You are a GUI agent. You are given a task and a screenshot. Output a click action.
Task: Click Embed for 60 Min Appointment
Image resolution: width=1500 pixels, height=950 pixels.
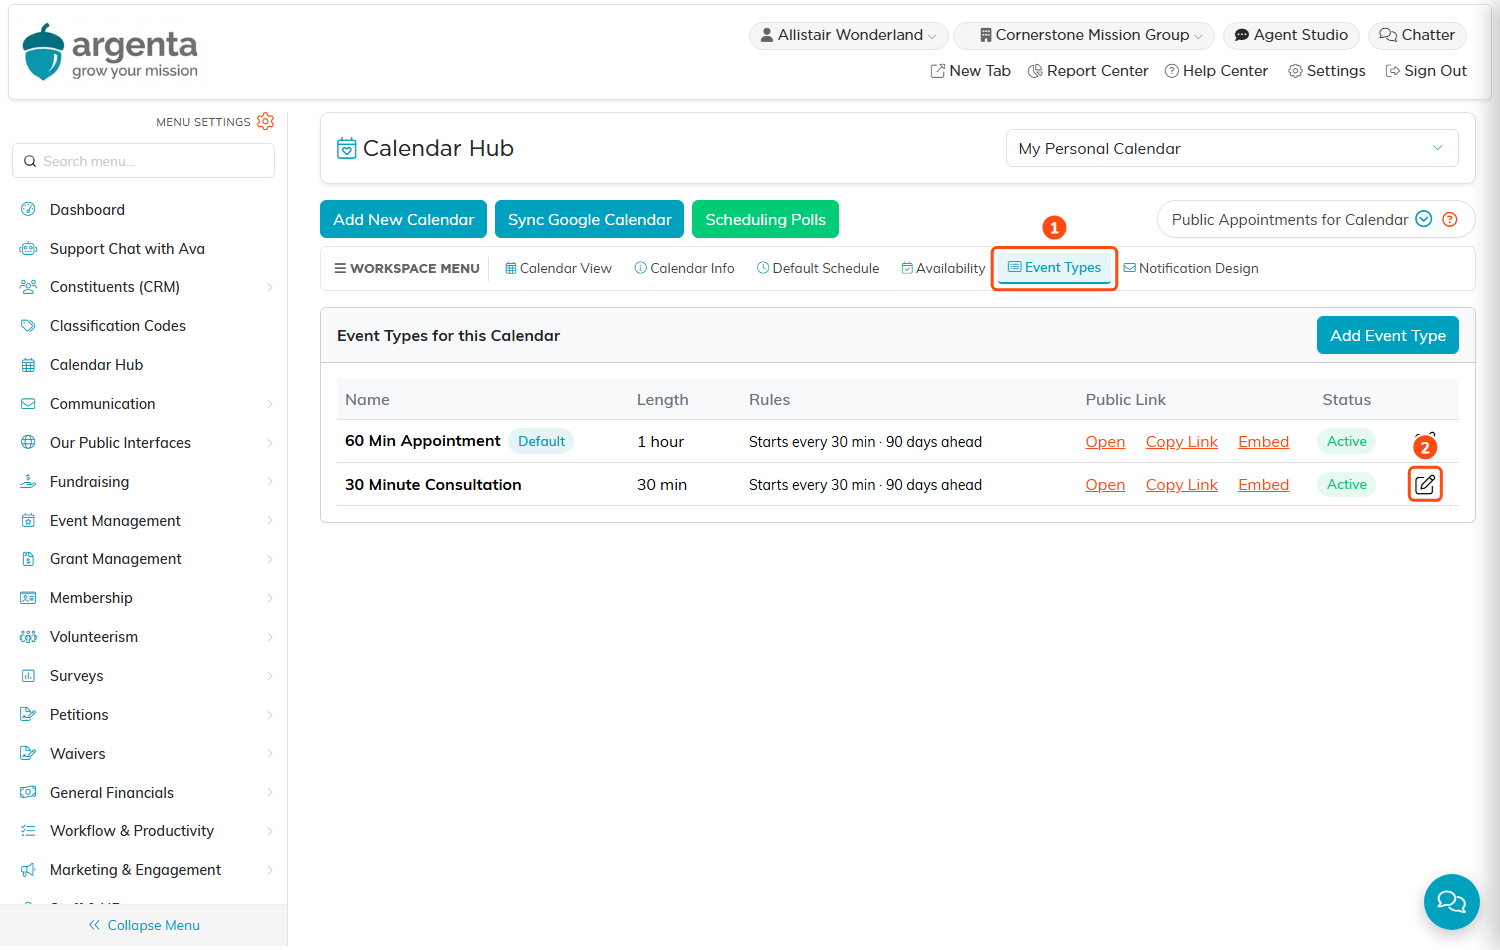point(1263,442)
